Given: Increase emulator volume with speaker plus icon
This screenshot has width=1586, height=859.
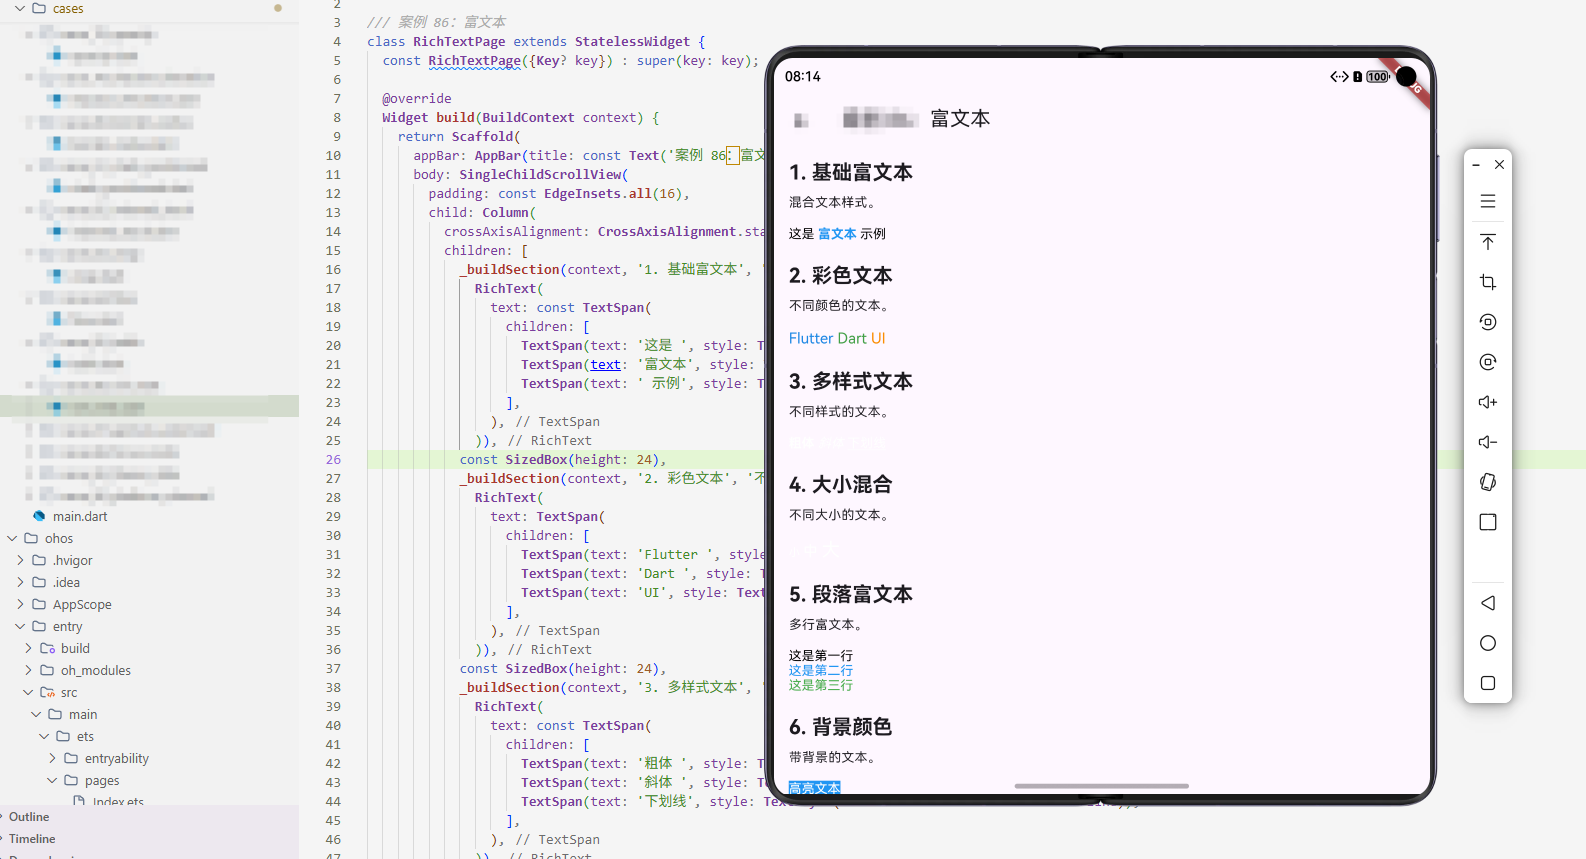Looking at the screenshot, I should click(x=1488, y=402).
